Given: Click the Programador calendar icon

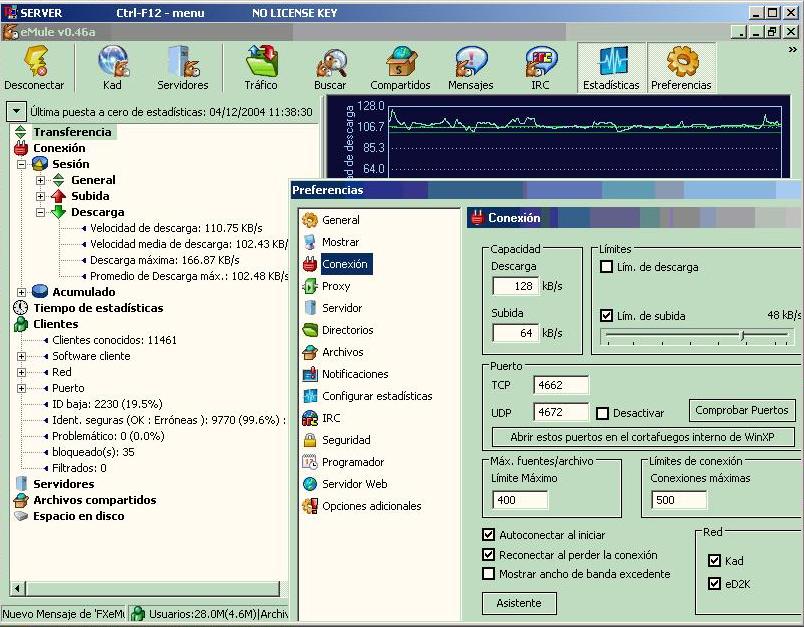Looking at the screenshot, I should coord(310,462).
